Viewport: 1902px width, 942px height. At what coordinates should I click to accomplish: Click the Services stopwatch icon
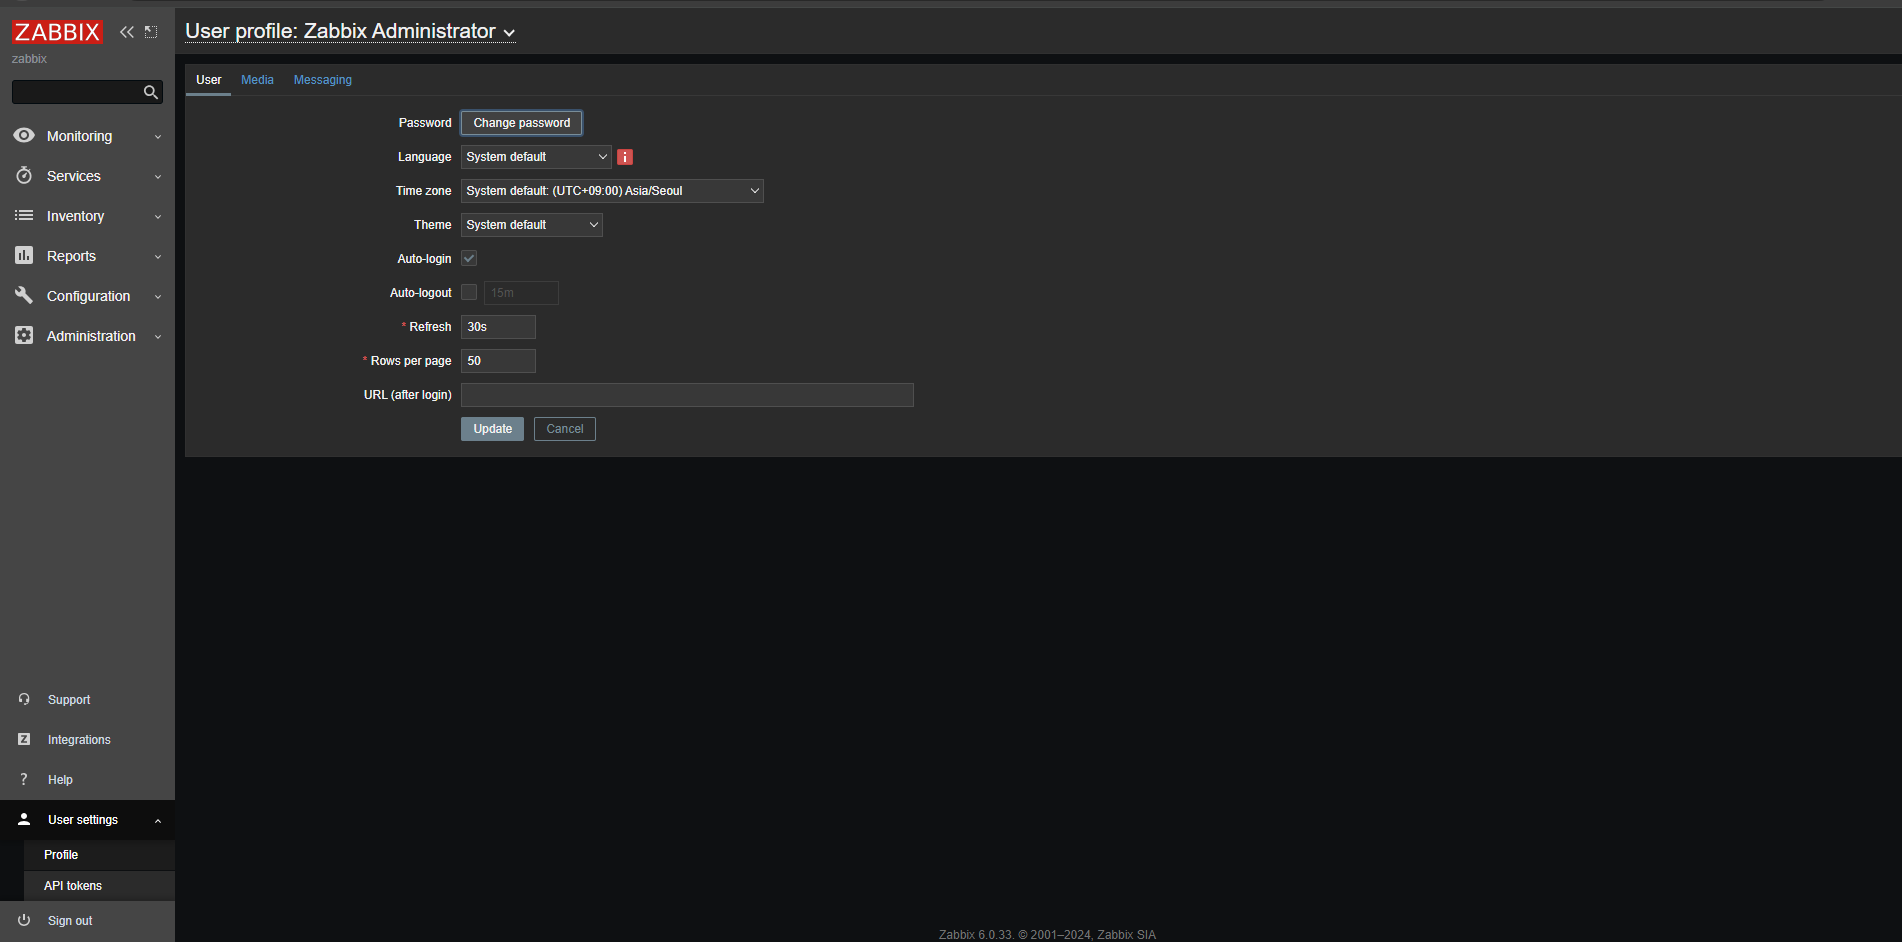coord(24,175)
